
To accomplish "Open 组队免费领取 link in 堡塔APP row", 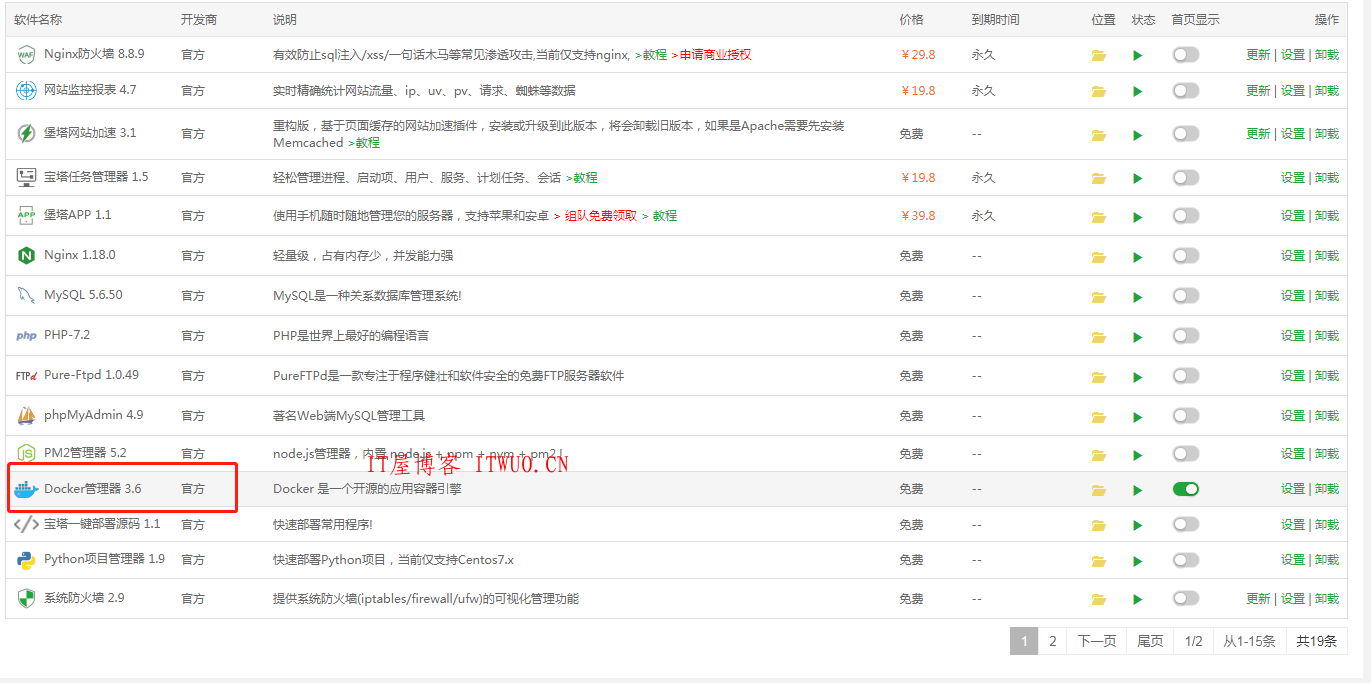I will click(x=600, y=216).
